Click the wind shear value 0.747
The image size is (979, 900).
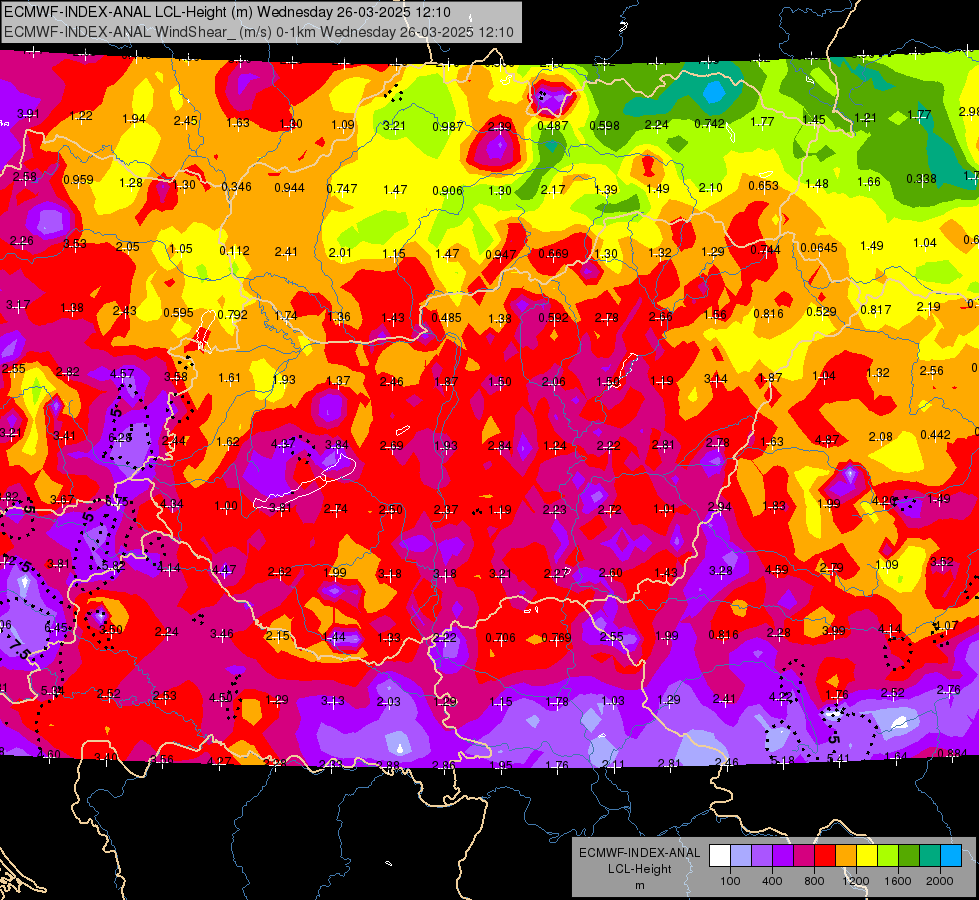pos(342,189)
